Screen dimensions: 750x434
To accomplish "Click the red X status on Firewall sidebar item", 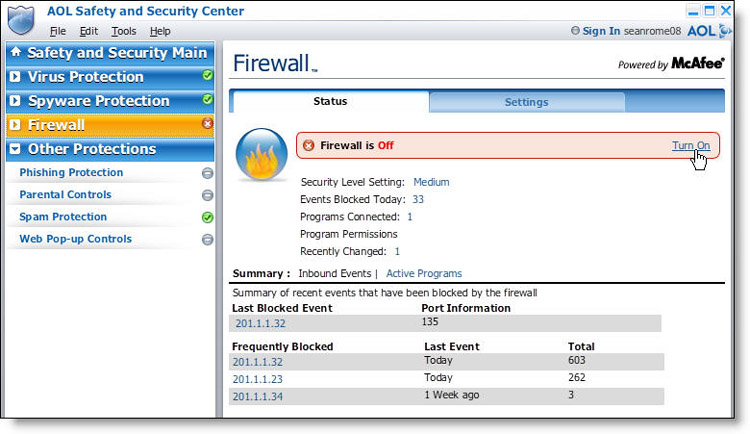I will pyautogui.click(x=207, y=123).
